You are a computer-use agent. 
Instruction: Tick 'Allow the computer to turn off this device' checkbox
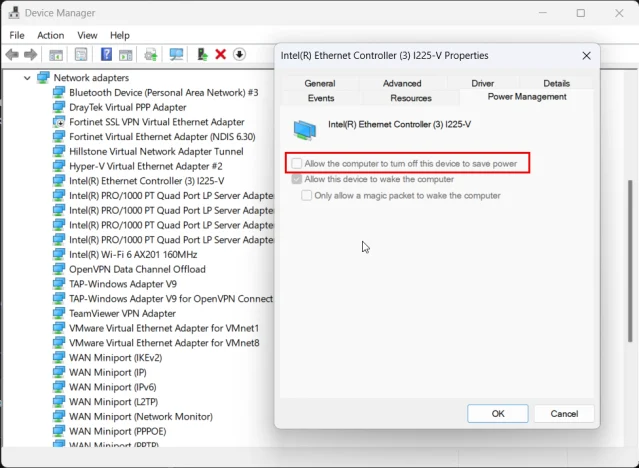pos(297,163)
